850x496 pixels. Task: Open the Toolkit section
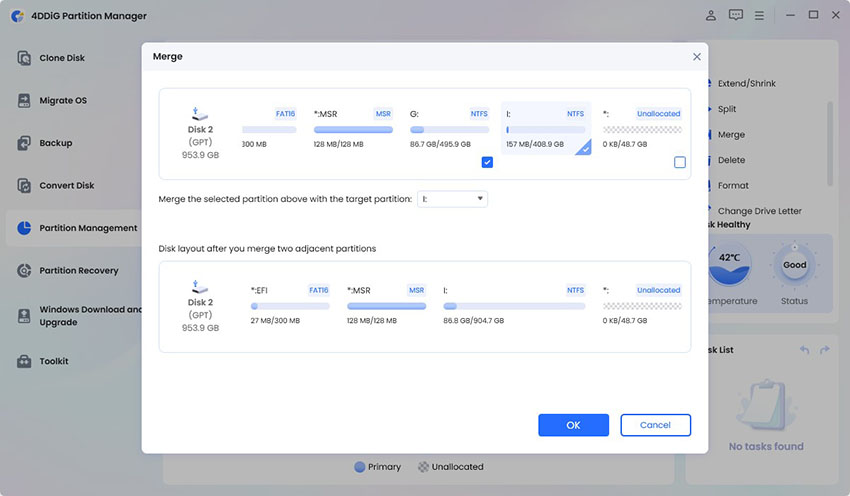[54, 361]
